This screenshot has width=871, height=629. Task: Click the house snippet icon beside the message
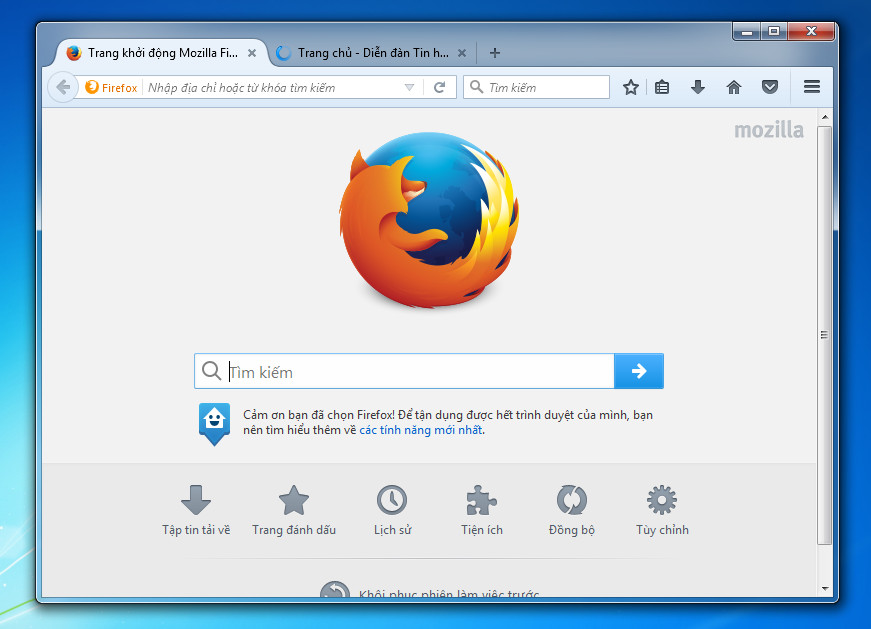[x=214, y=424]
